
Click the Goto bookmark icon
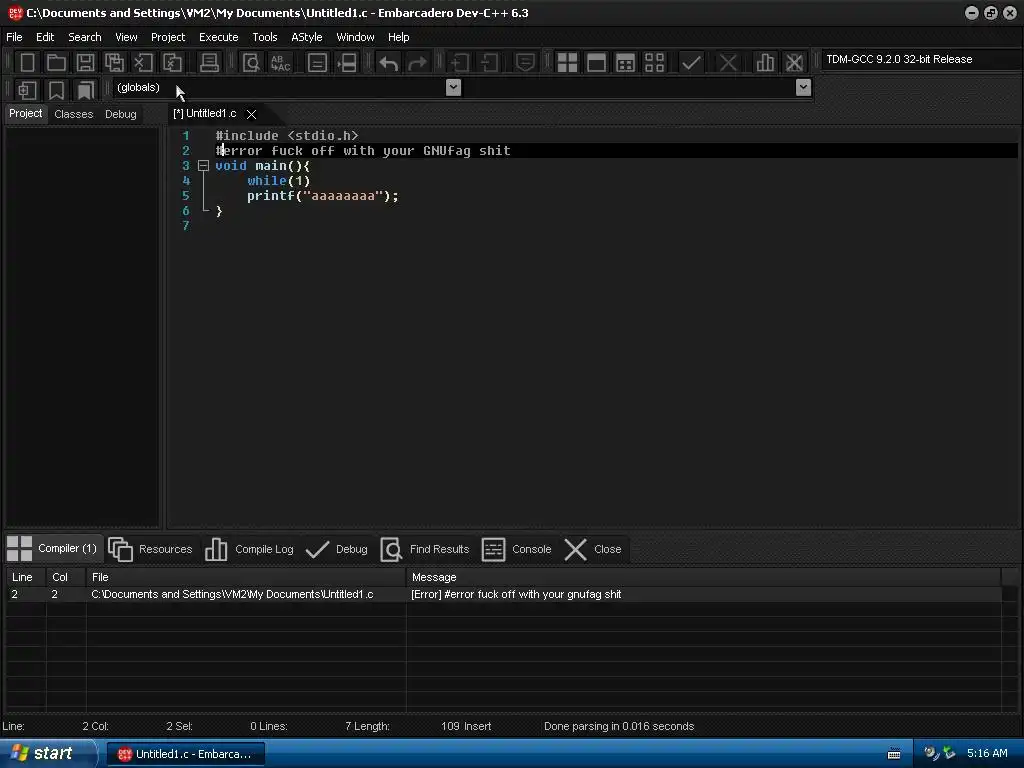tap(85, 89)
